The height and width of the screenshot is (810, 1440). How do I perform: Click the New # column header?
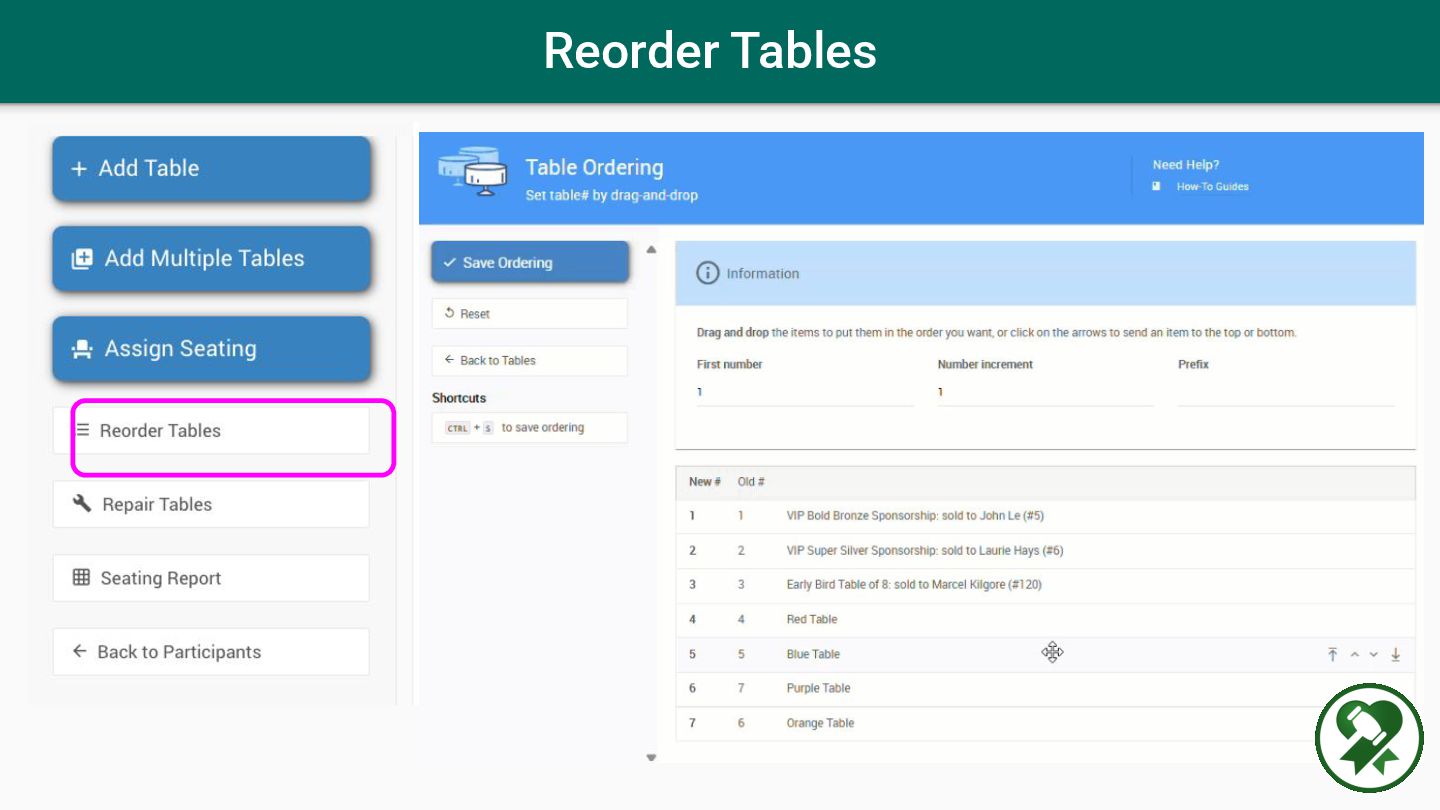tap(705, 482)
